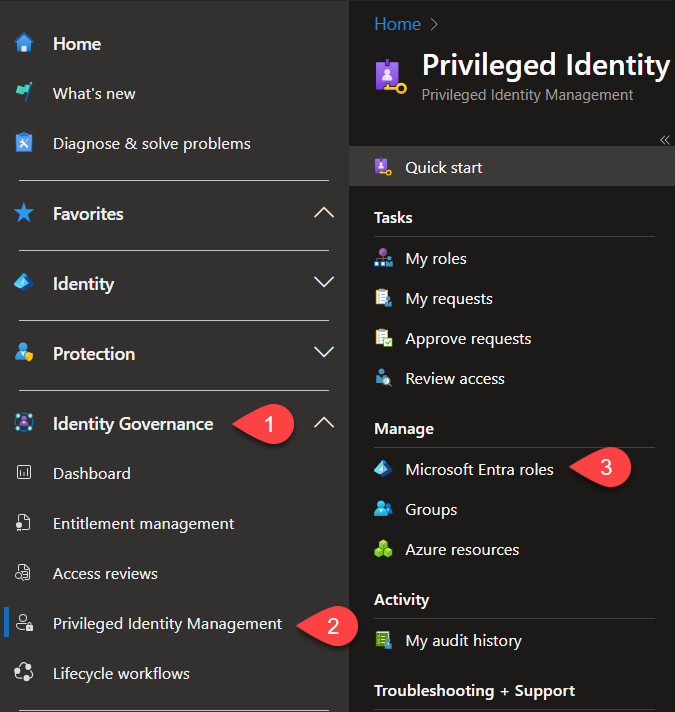Screen dimensions: 675x712
Task: Click the Diagnose & solve problems icon
Action: coord(24,143)
